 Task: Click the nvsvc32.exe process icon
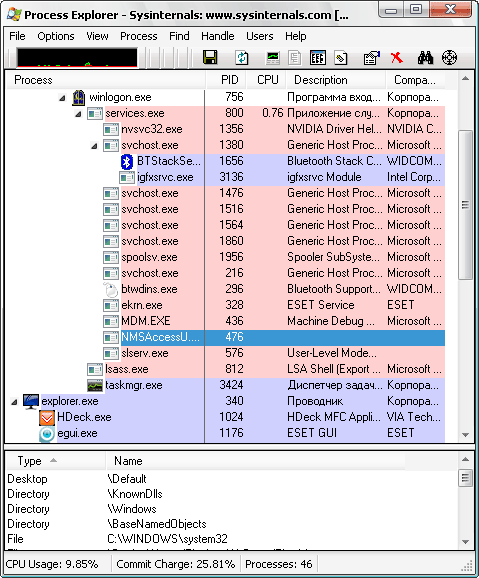(111, 129)
